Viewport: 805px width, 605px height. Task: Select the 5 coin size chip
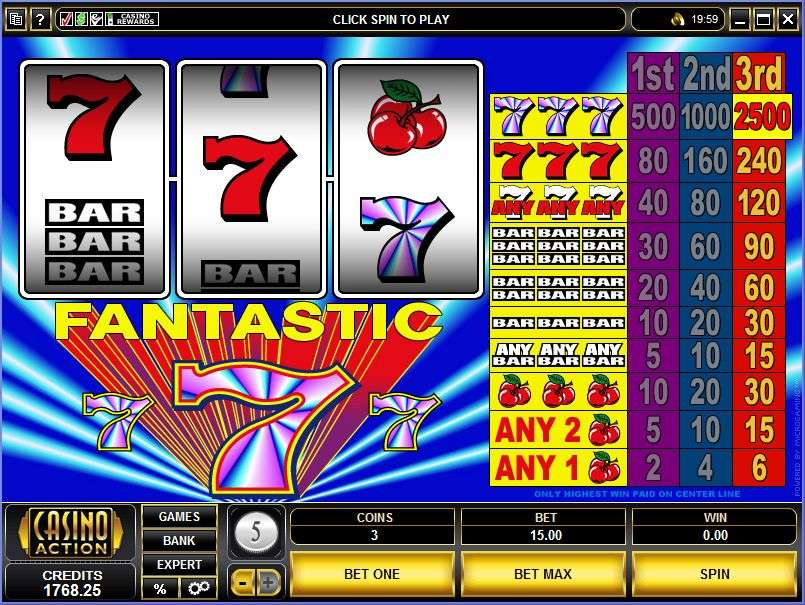point(256,532)
